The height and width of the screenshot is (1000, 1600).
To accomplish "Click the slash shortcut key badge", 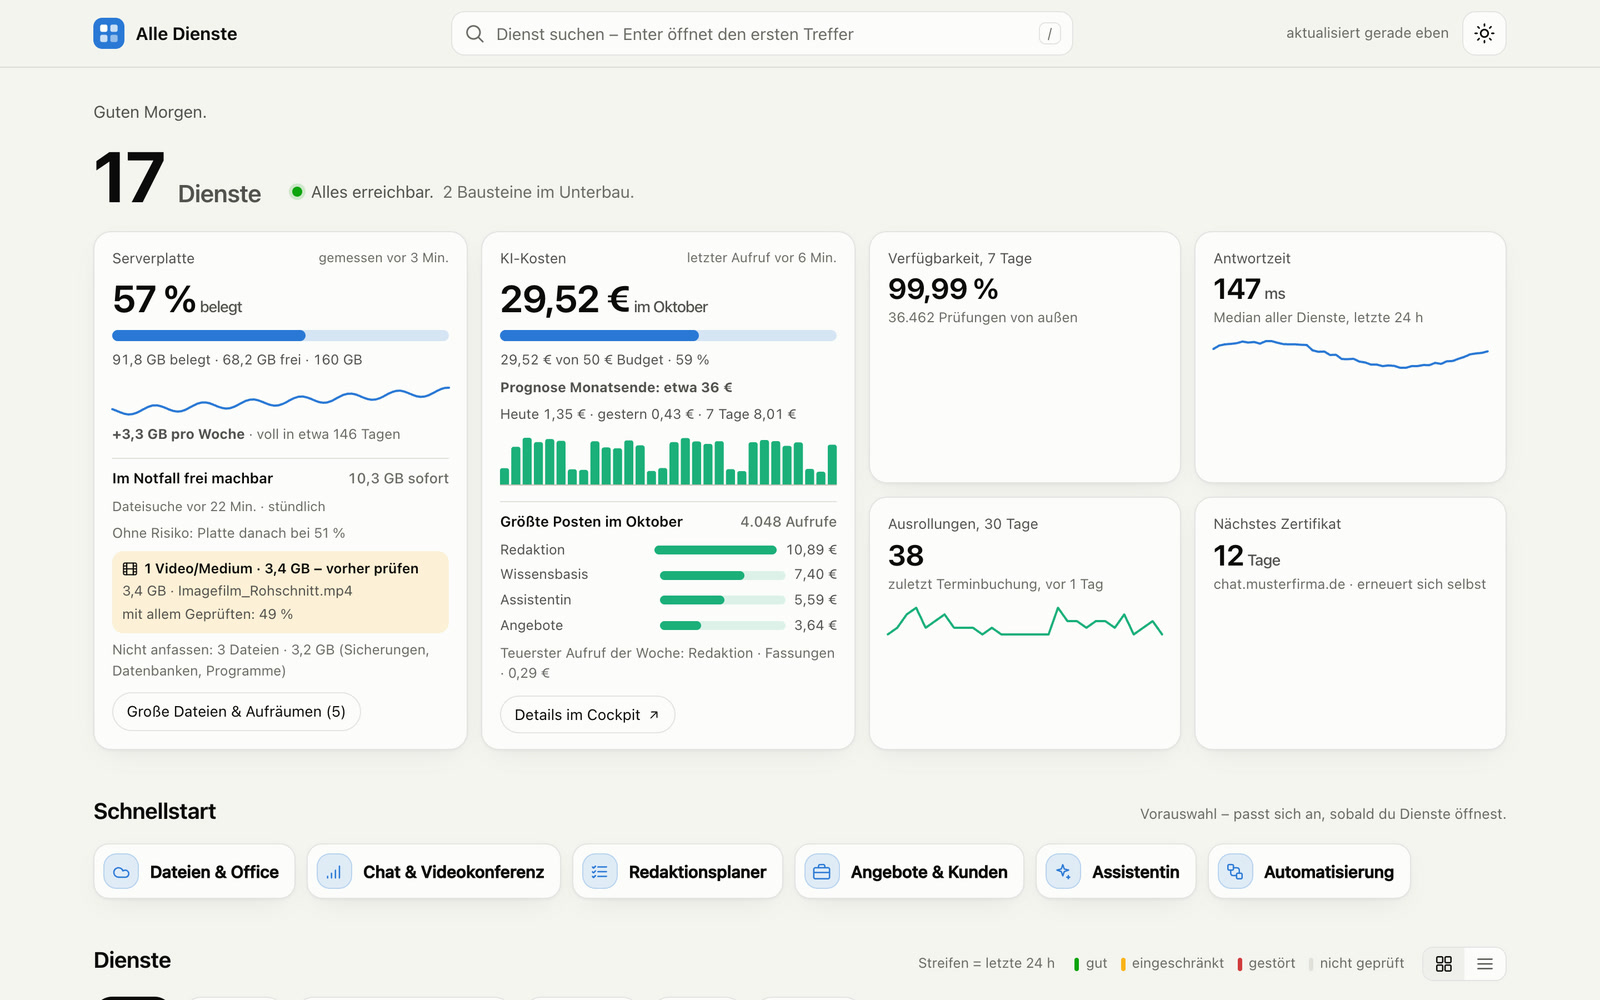I will click(1049, 34).
